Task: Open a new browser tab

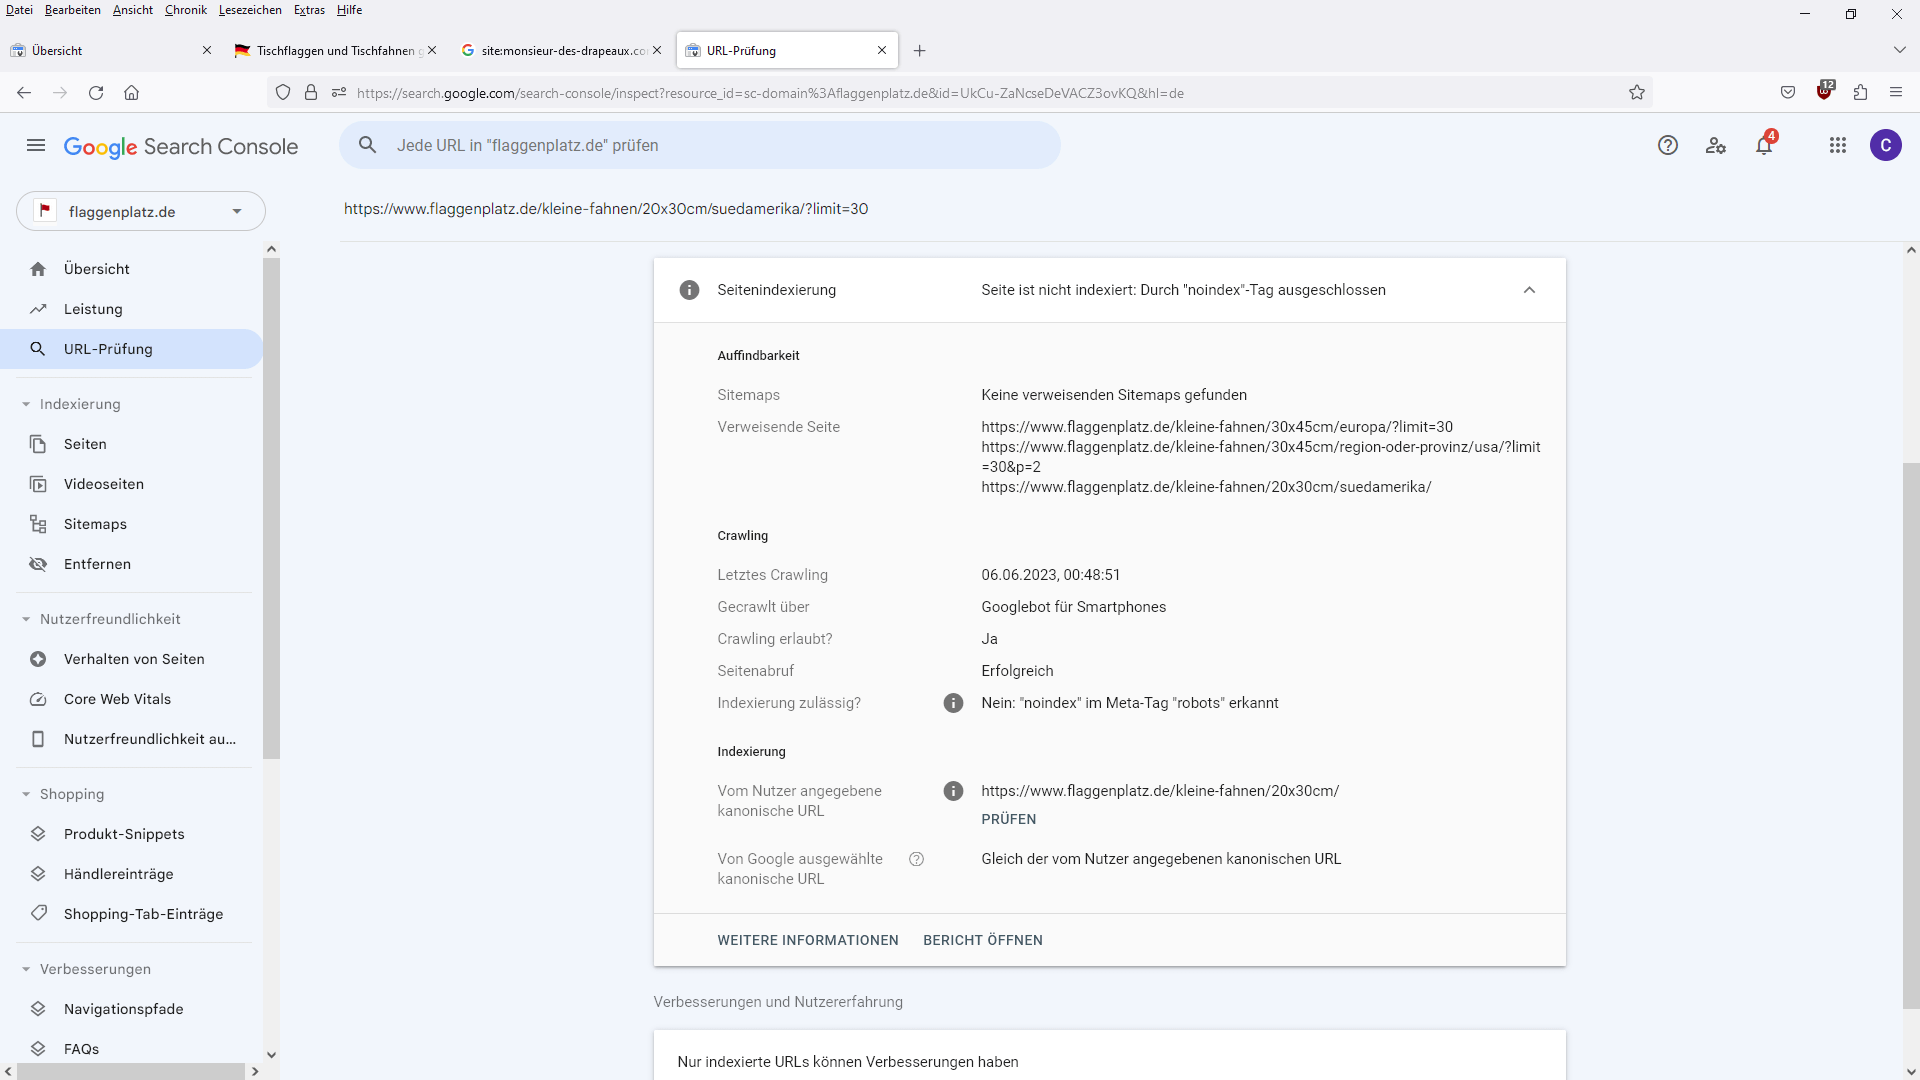Action: pyautogui.click(x=920, y=51)
